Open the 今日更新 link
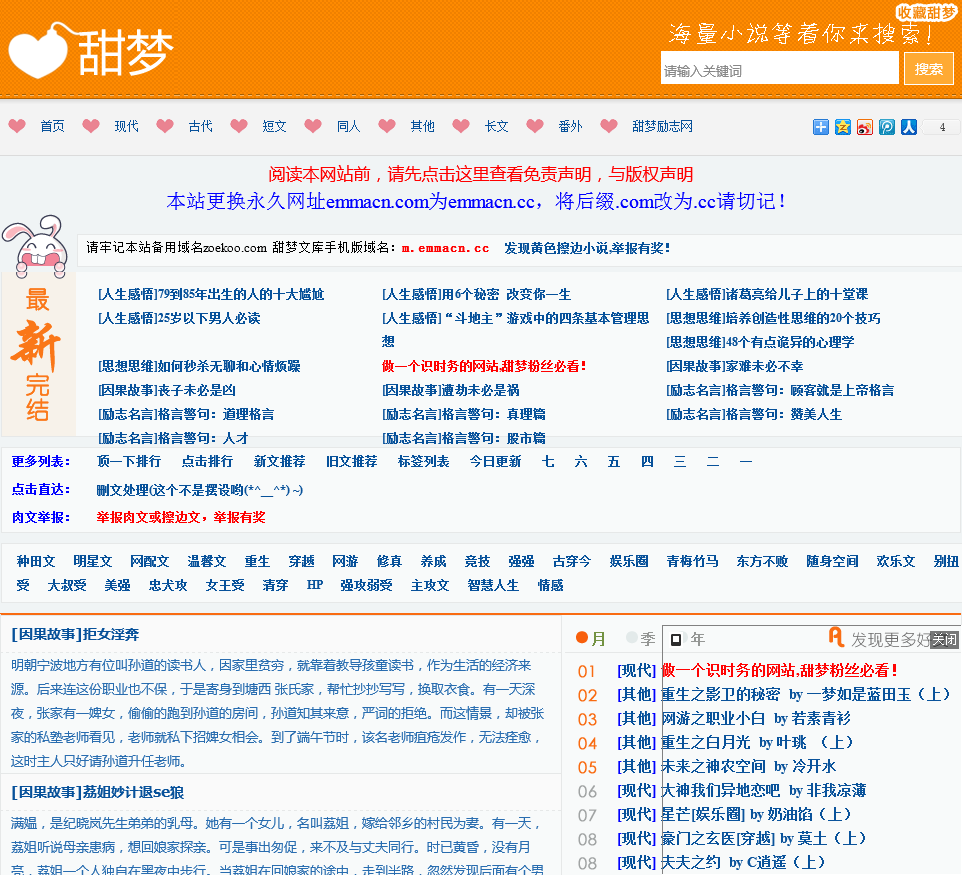This screenshot has width=962, height=875. [x=495, y=461]
